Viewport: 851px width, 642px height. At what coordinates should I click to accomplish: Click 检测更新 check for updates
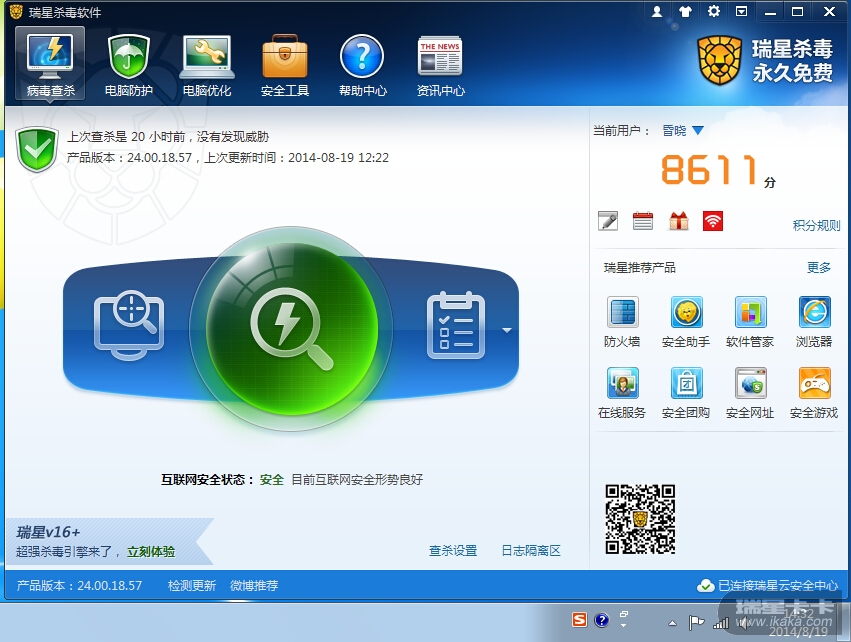pyautogui.click(x=192, y=586)
